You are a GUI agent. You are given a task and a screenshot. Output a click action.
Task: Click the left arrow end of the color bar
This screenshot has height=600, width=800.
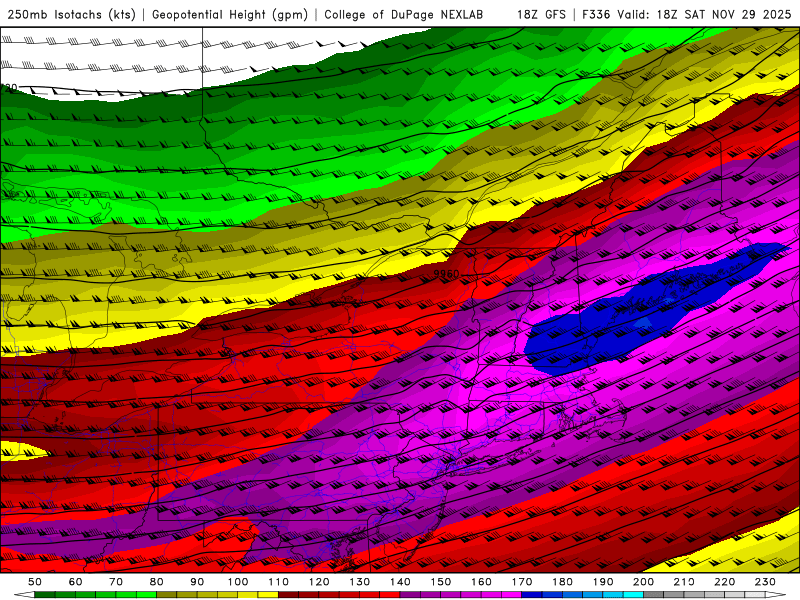(24, 595)
